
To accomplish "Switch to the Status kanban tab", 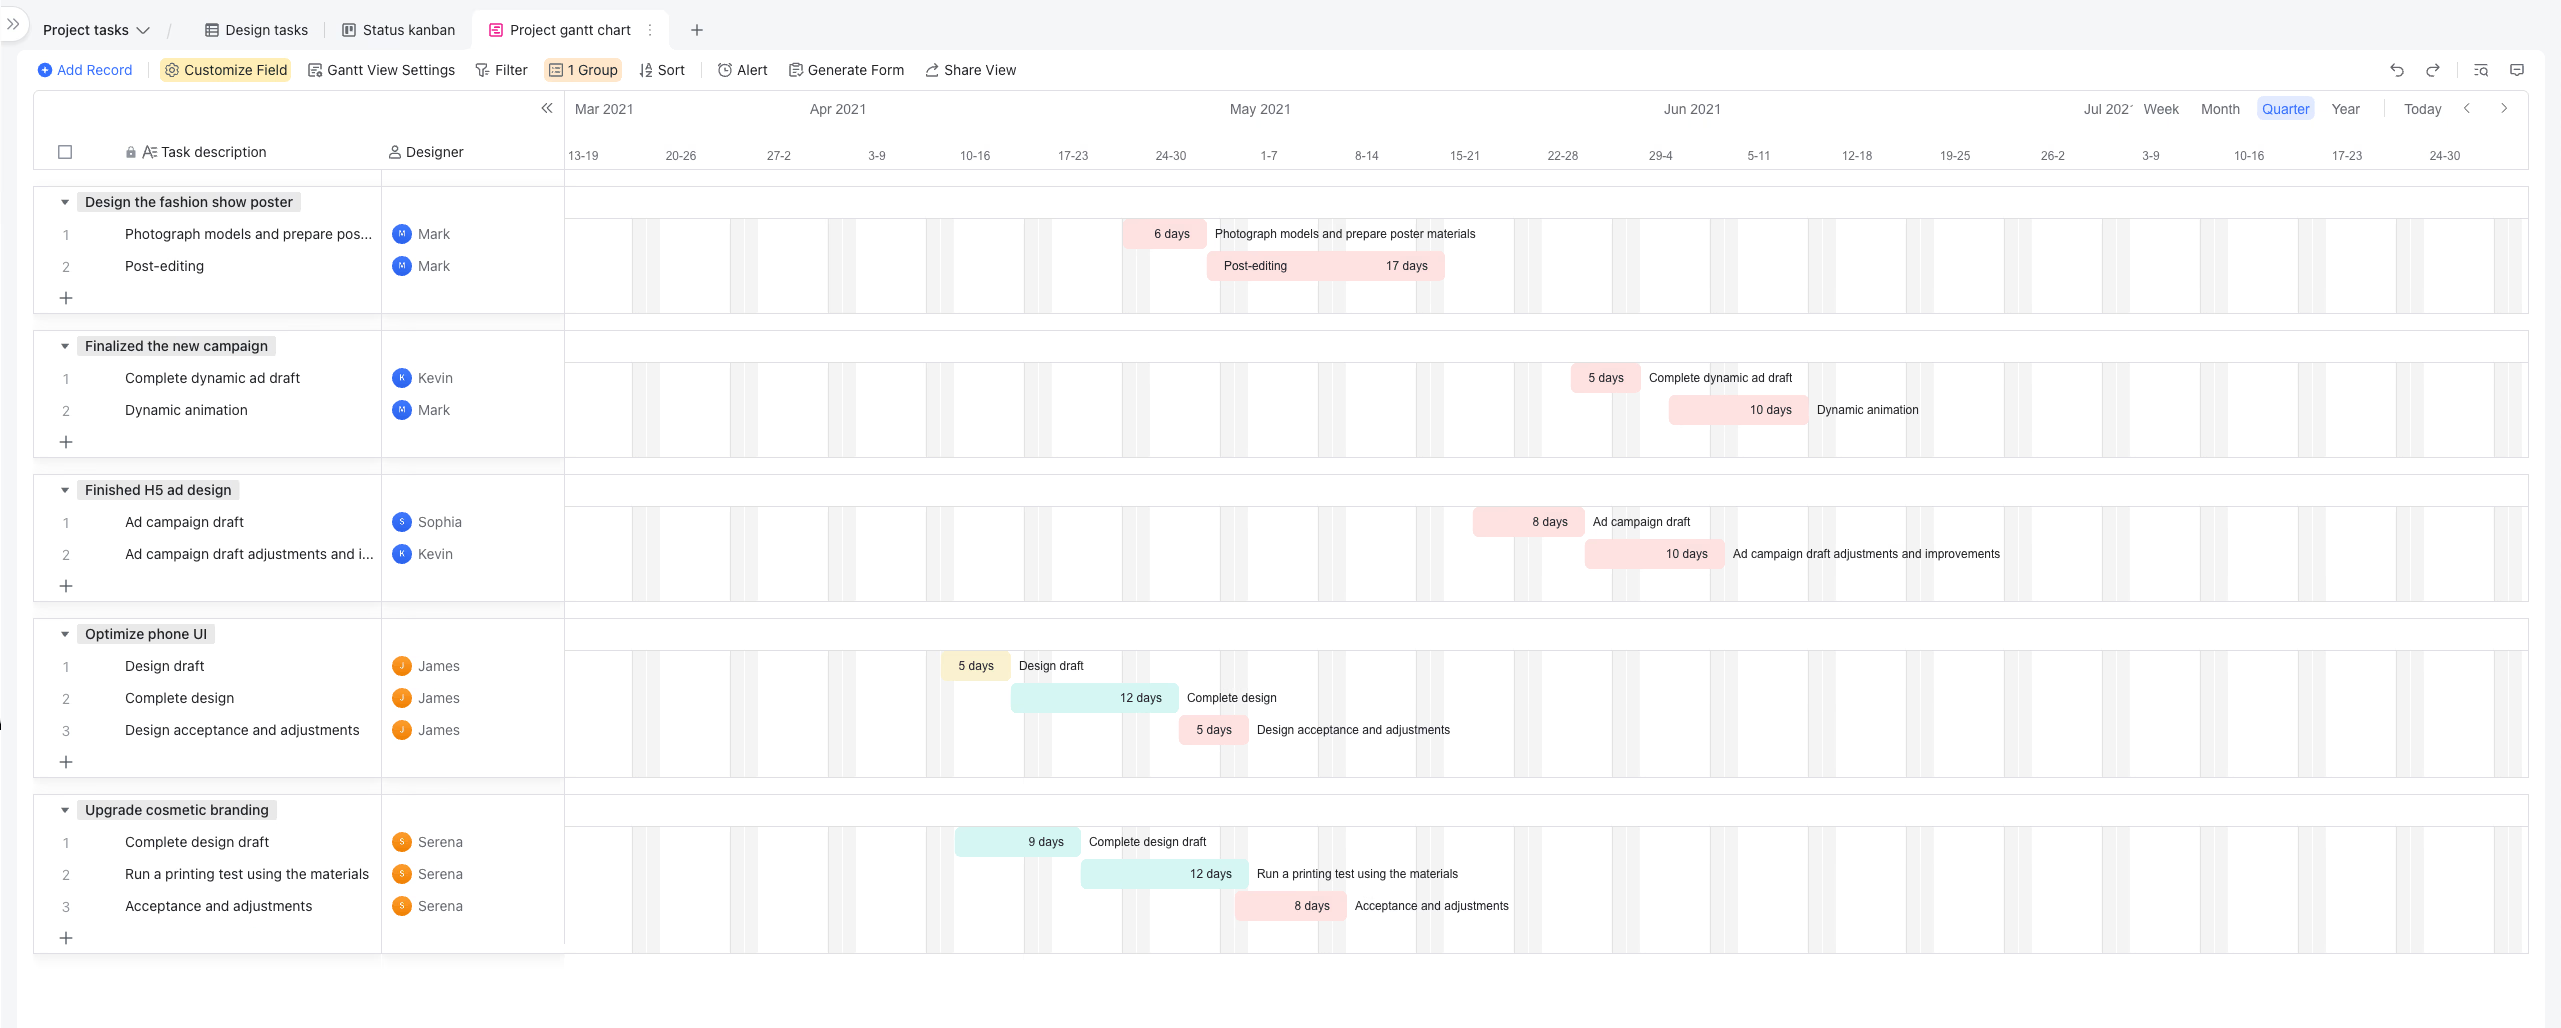I will [398, 30].
